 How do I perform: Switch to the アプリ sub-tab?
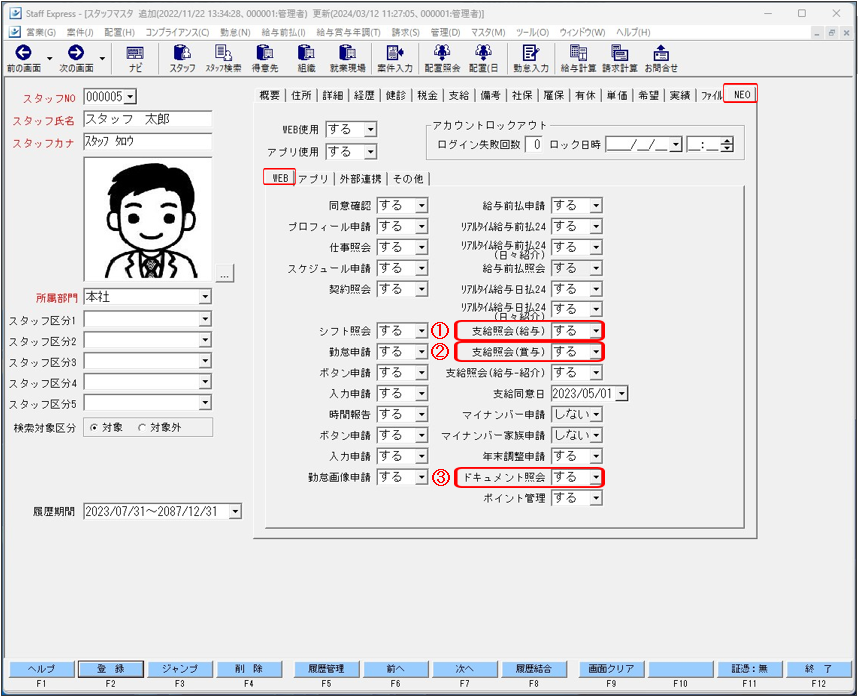314,179
